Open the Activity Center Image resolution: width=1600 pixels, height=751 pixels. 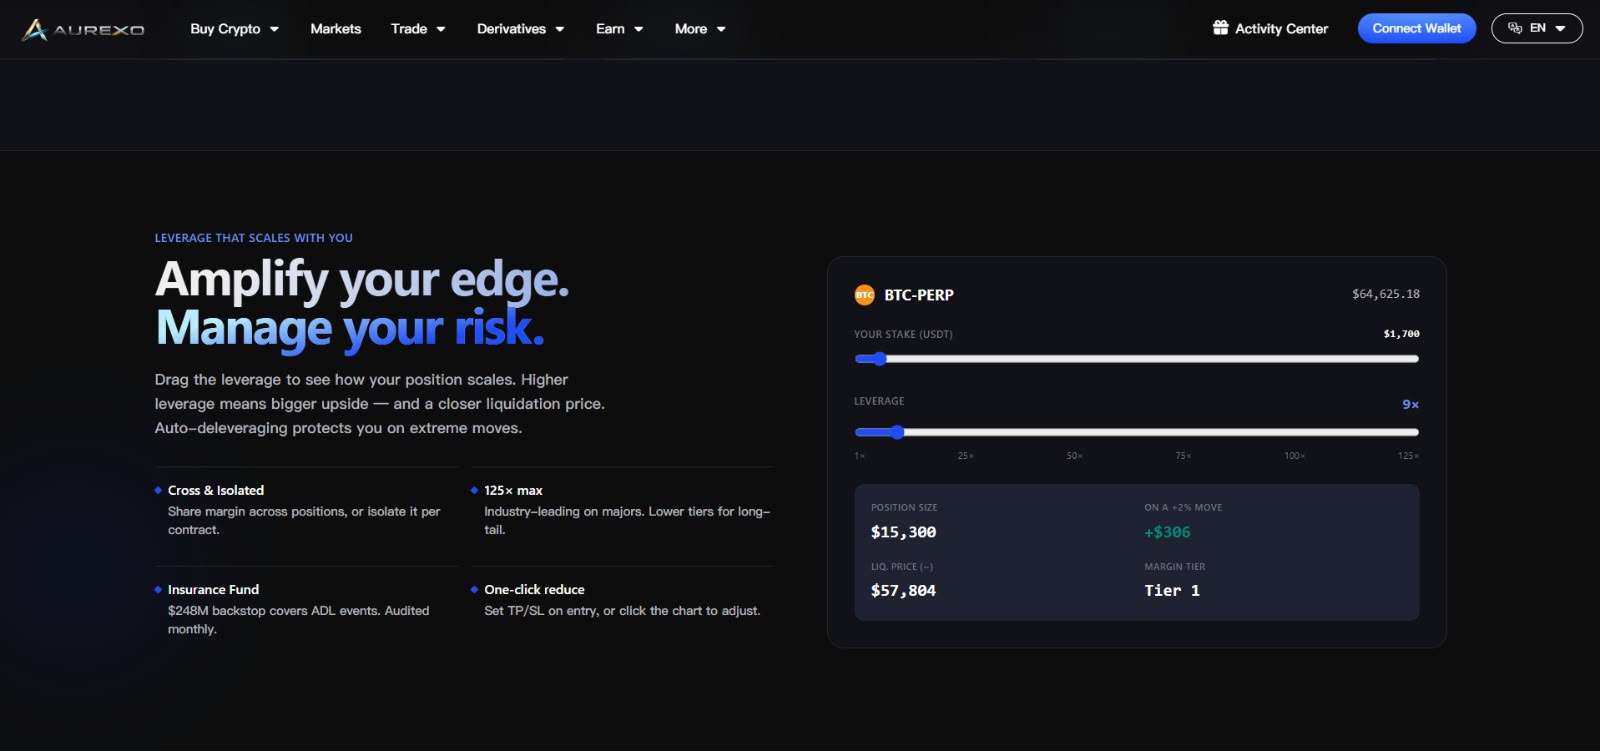(1270, 28)
